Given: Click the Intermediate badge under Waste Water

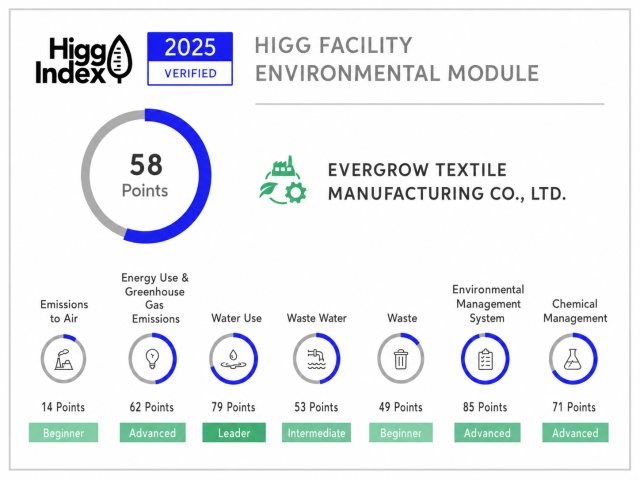Looking at the screenshot, I should (316, 433).
